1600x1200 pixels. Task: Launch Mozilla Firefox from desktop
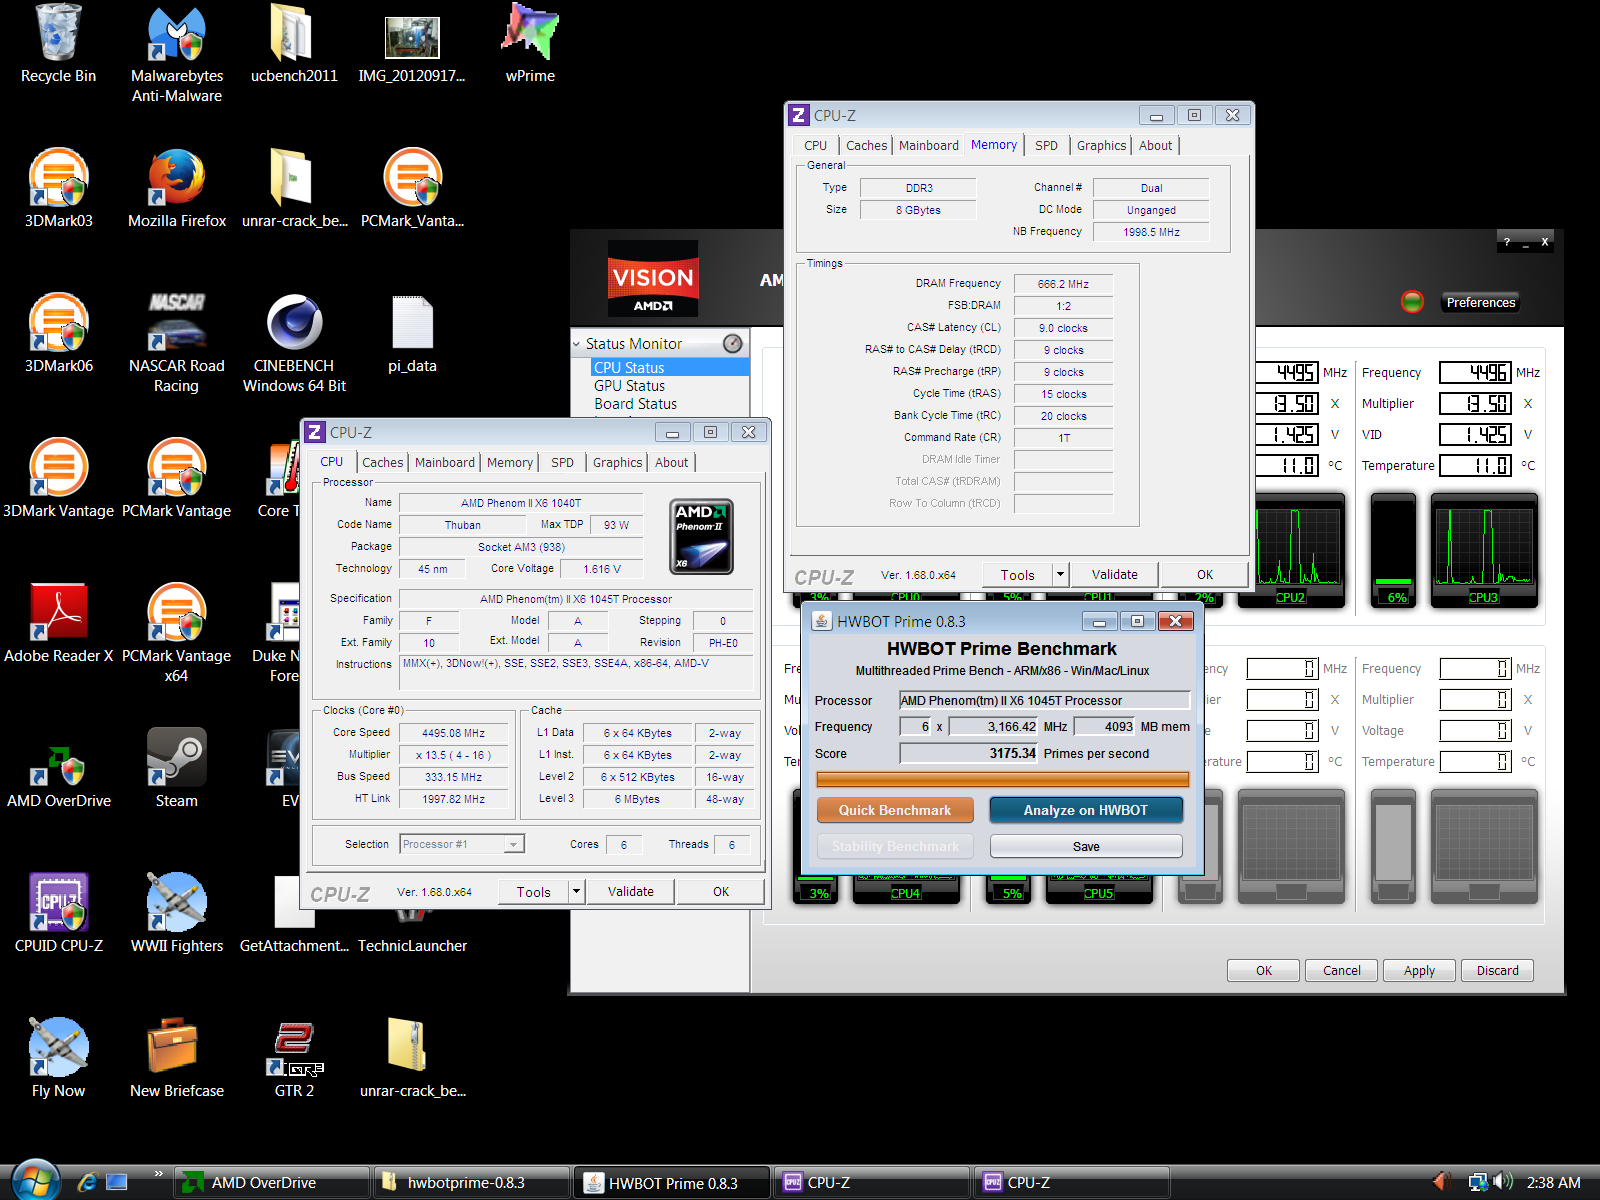[x=177, y=190]
